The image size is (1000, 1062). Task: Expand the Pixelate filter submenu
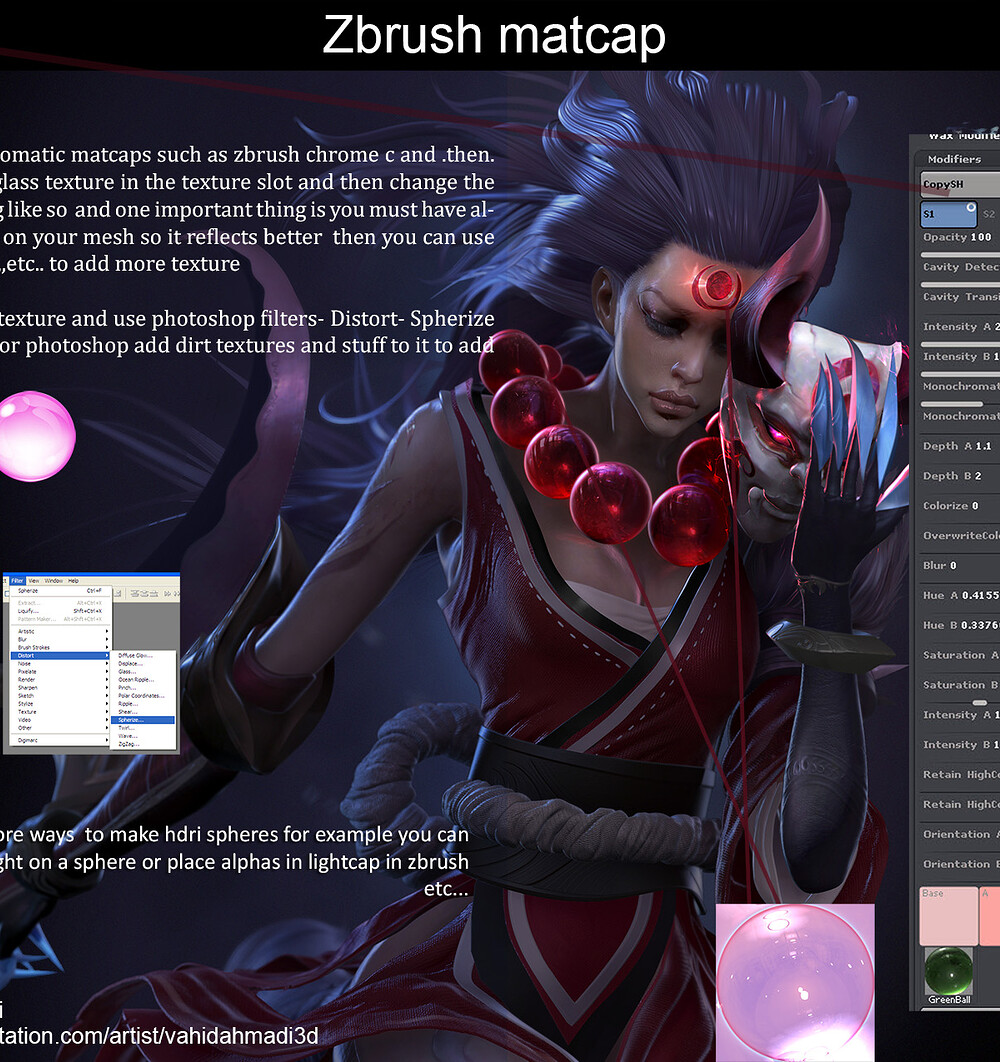[x=60, y=671]
